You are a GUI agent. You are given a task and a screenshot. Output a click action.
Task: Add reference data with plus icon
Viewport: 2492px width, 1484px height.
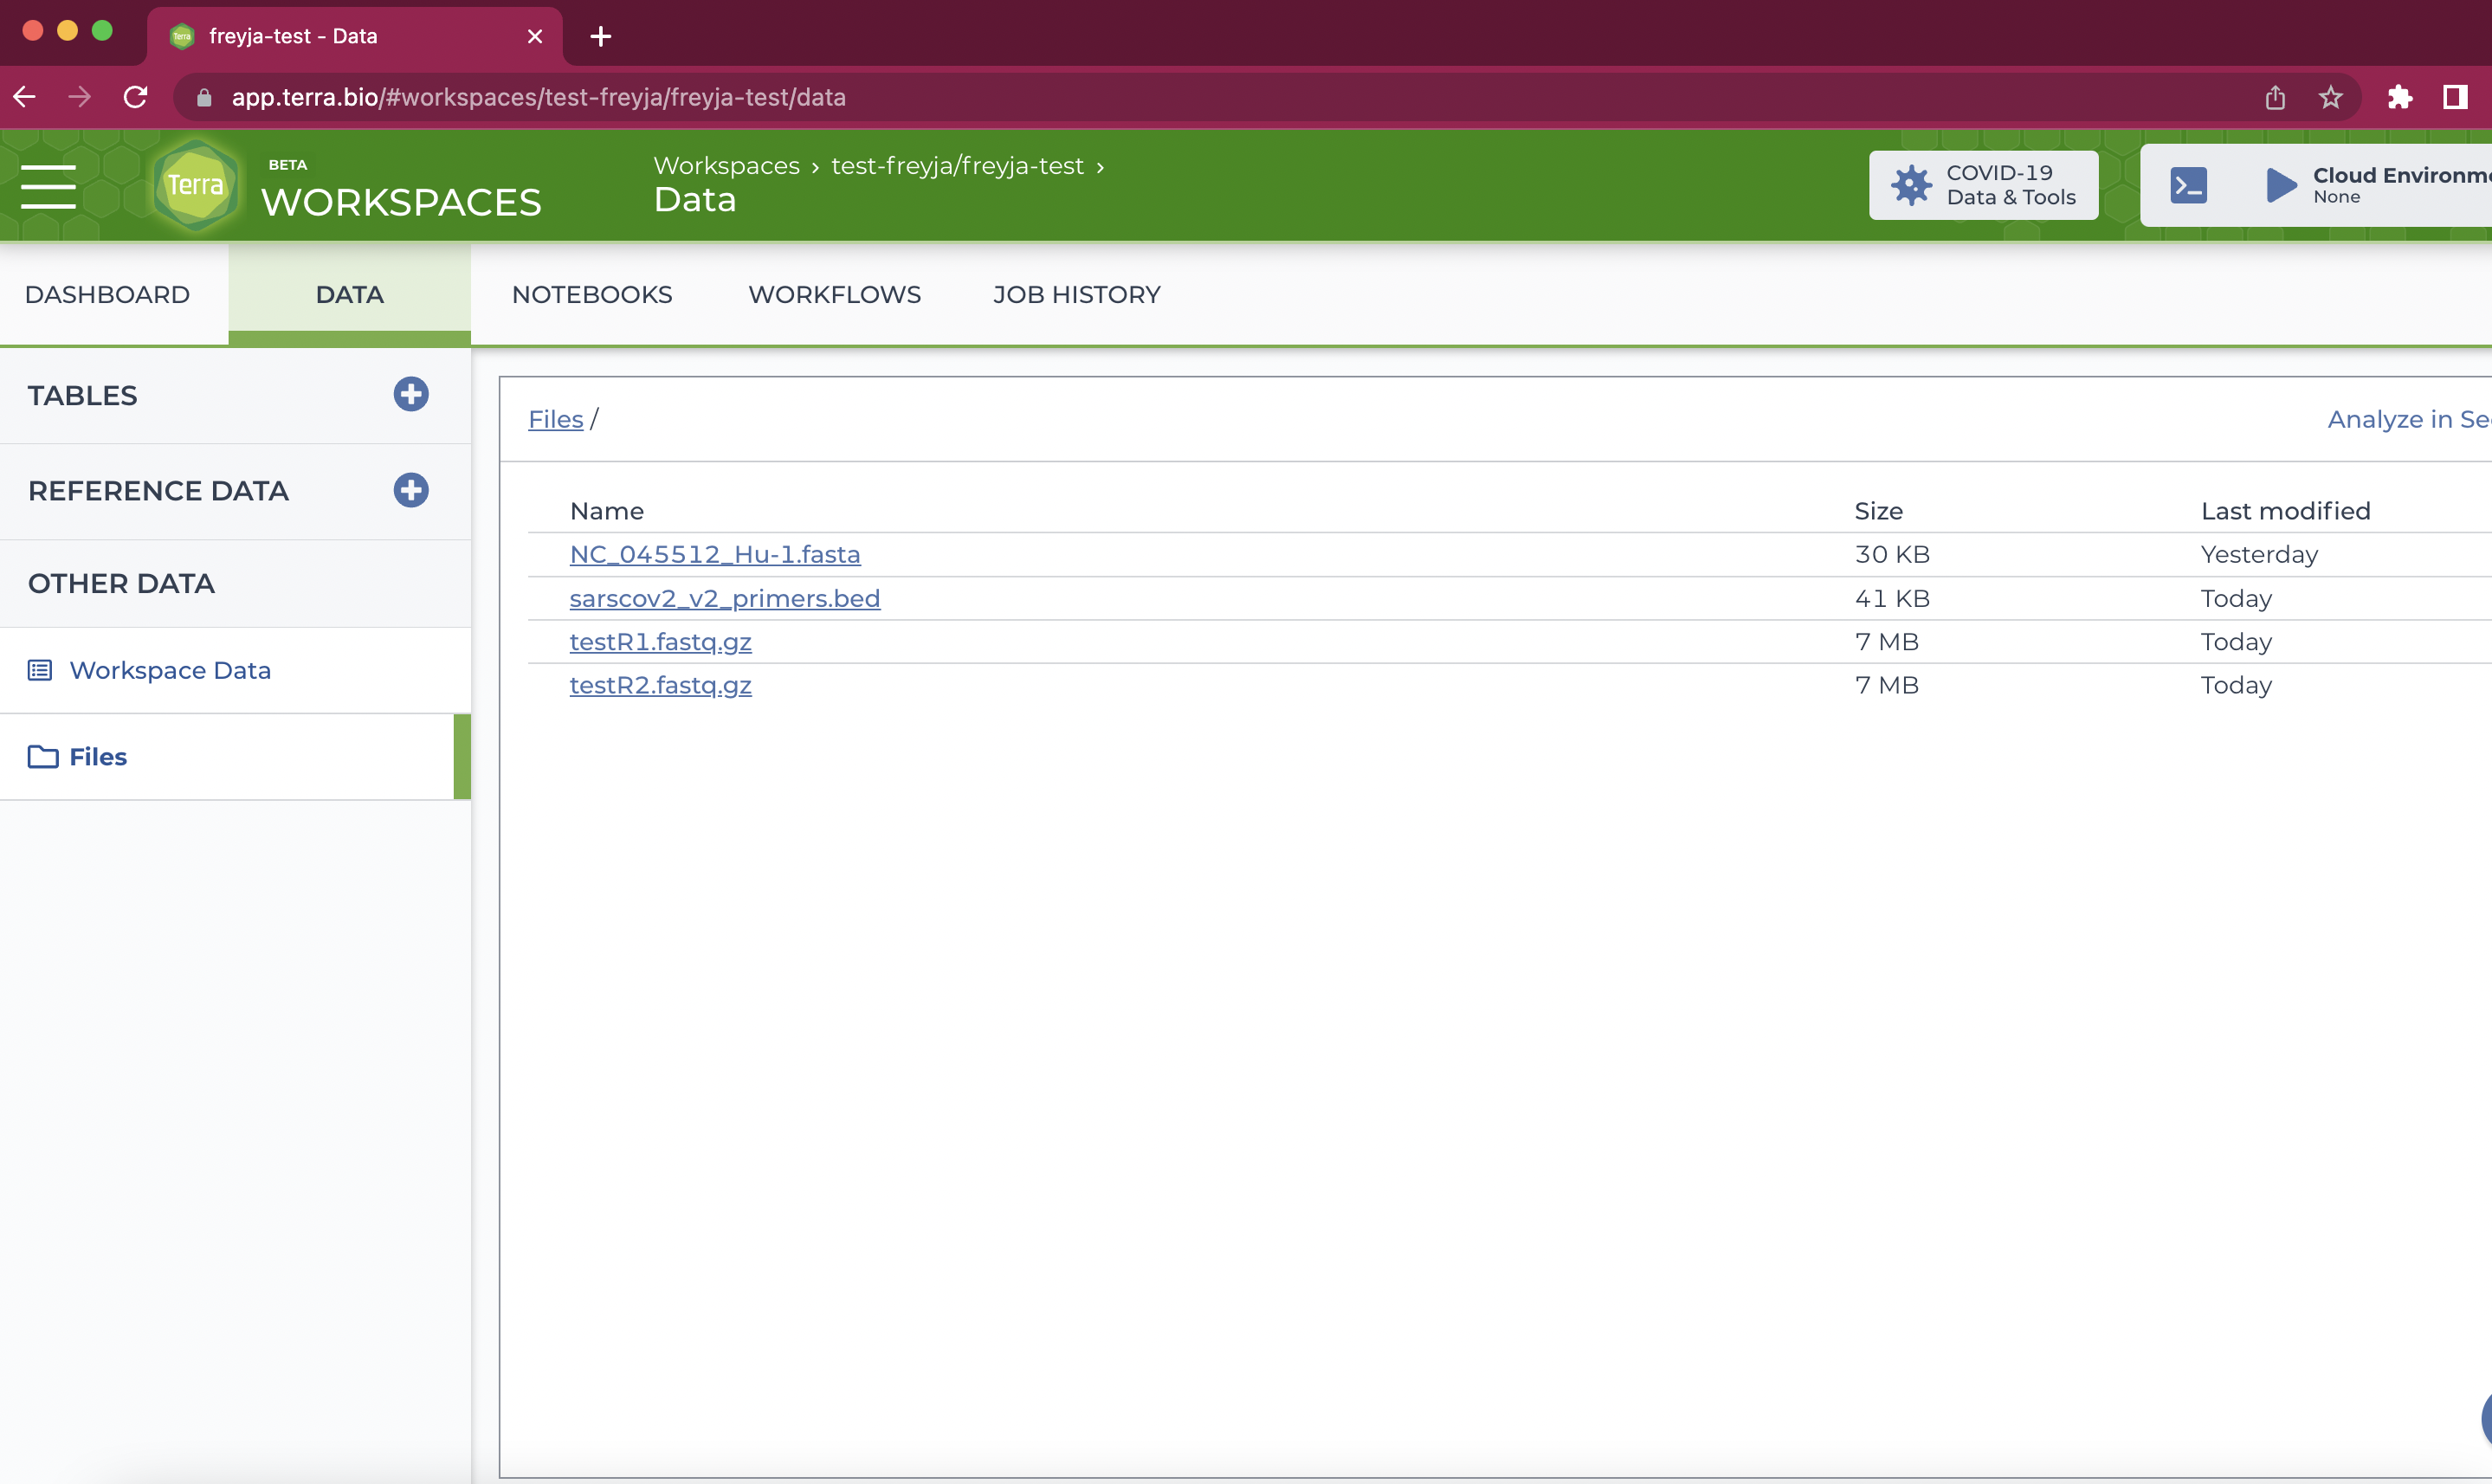point(411,490)
